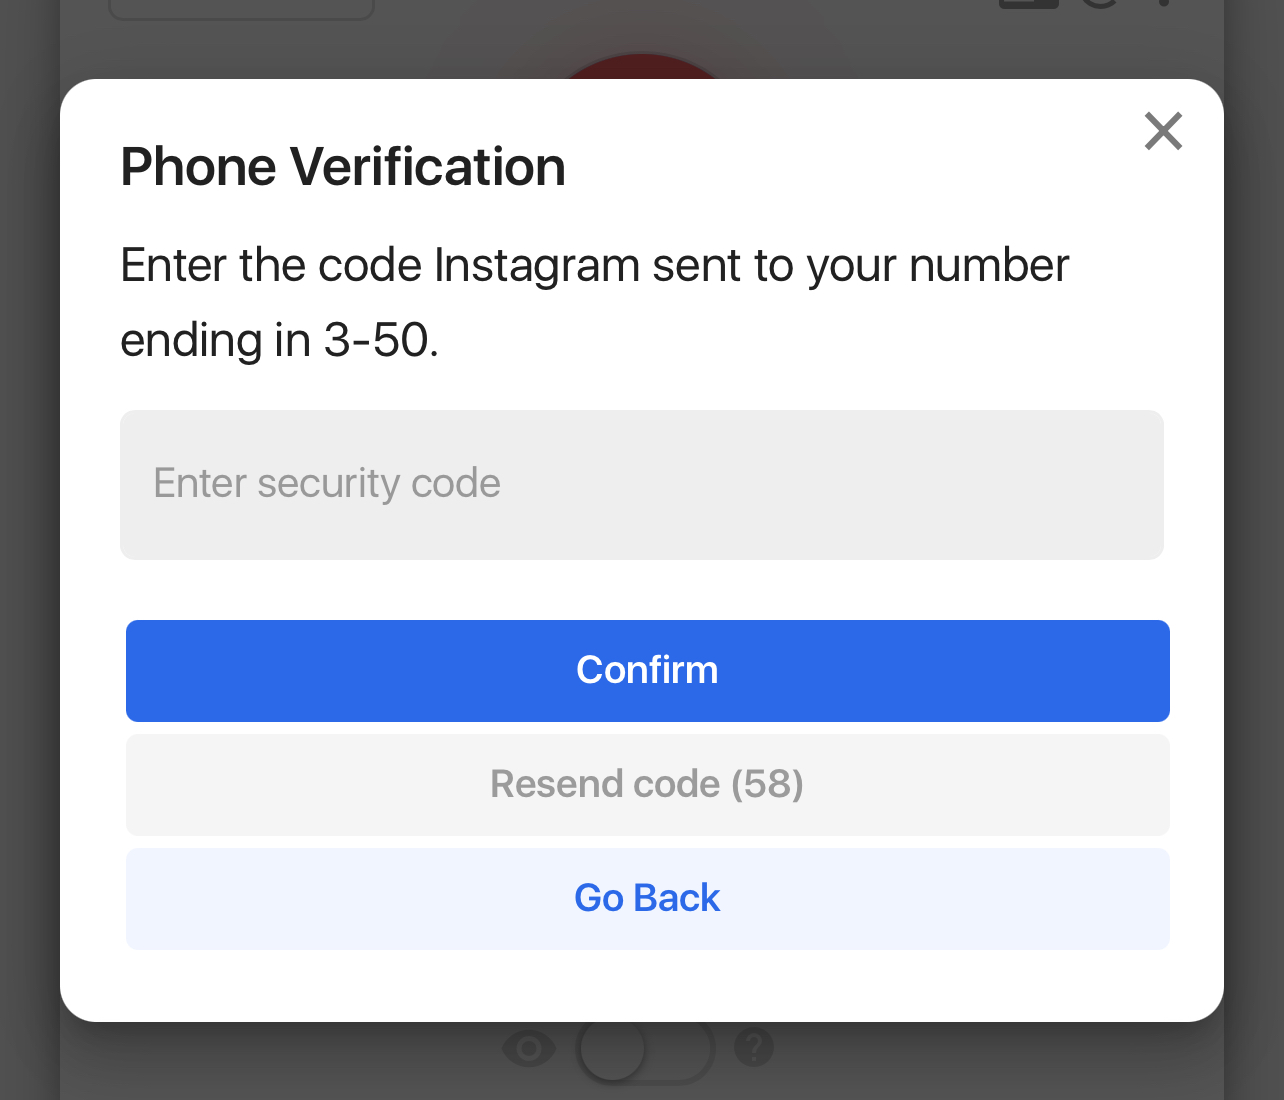
Task: Click the X icon on the dialog
Action: click(x=1163, y=131)
